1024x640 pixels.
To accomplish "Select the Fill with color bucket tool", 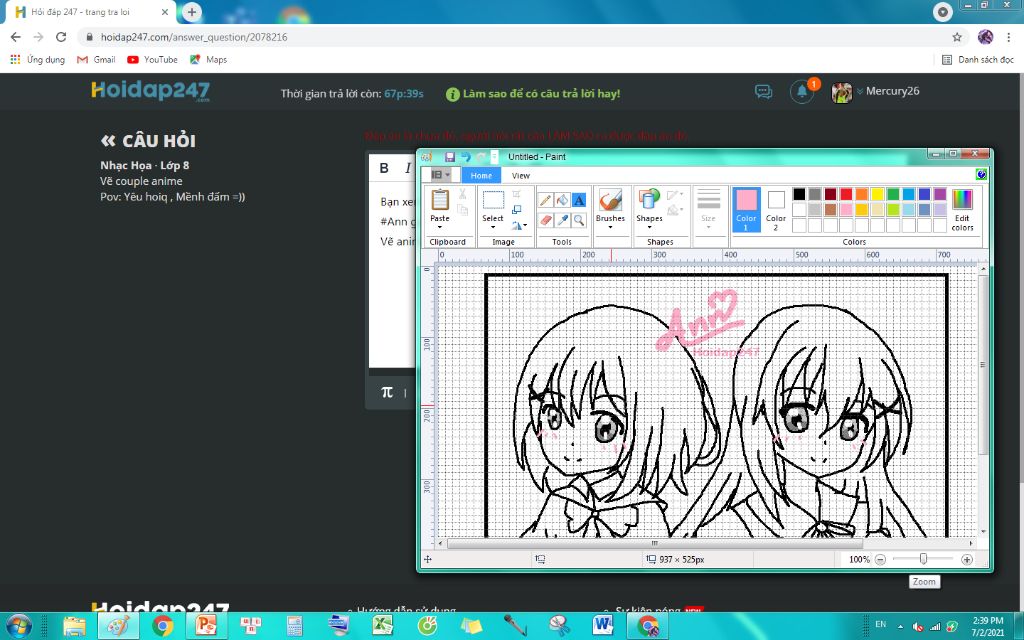I will point(562,200).
